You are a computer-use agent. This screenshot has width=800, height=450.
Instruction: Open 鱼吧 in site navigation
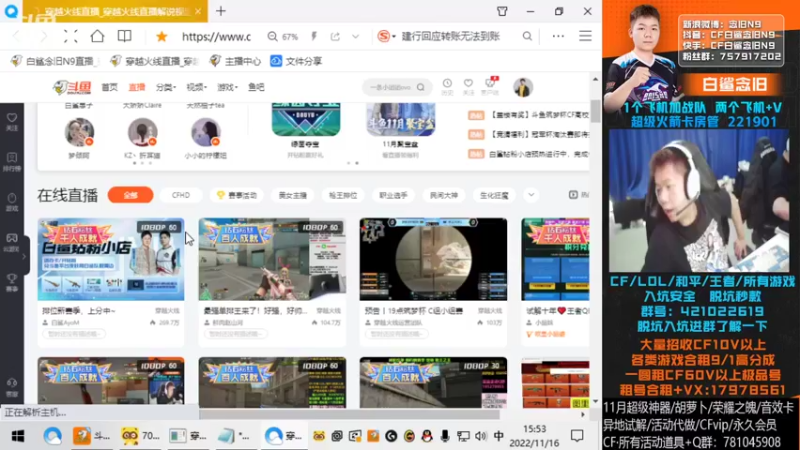tap(256, 87)
